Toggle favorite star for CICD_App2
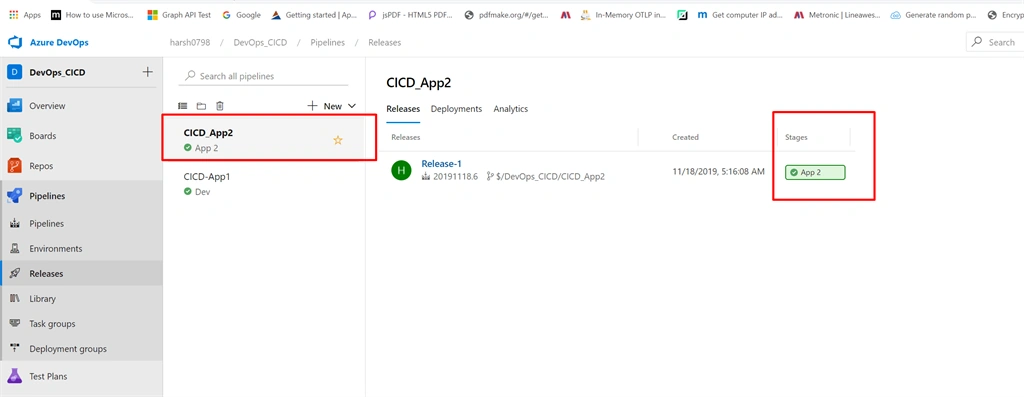 click(338, 140)
